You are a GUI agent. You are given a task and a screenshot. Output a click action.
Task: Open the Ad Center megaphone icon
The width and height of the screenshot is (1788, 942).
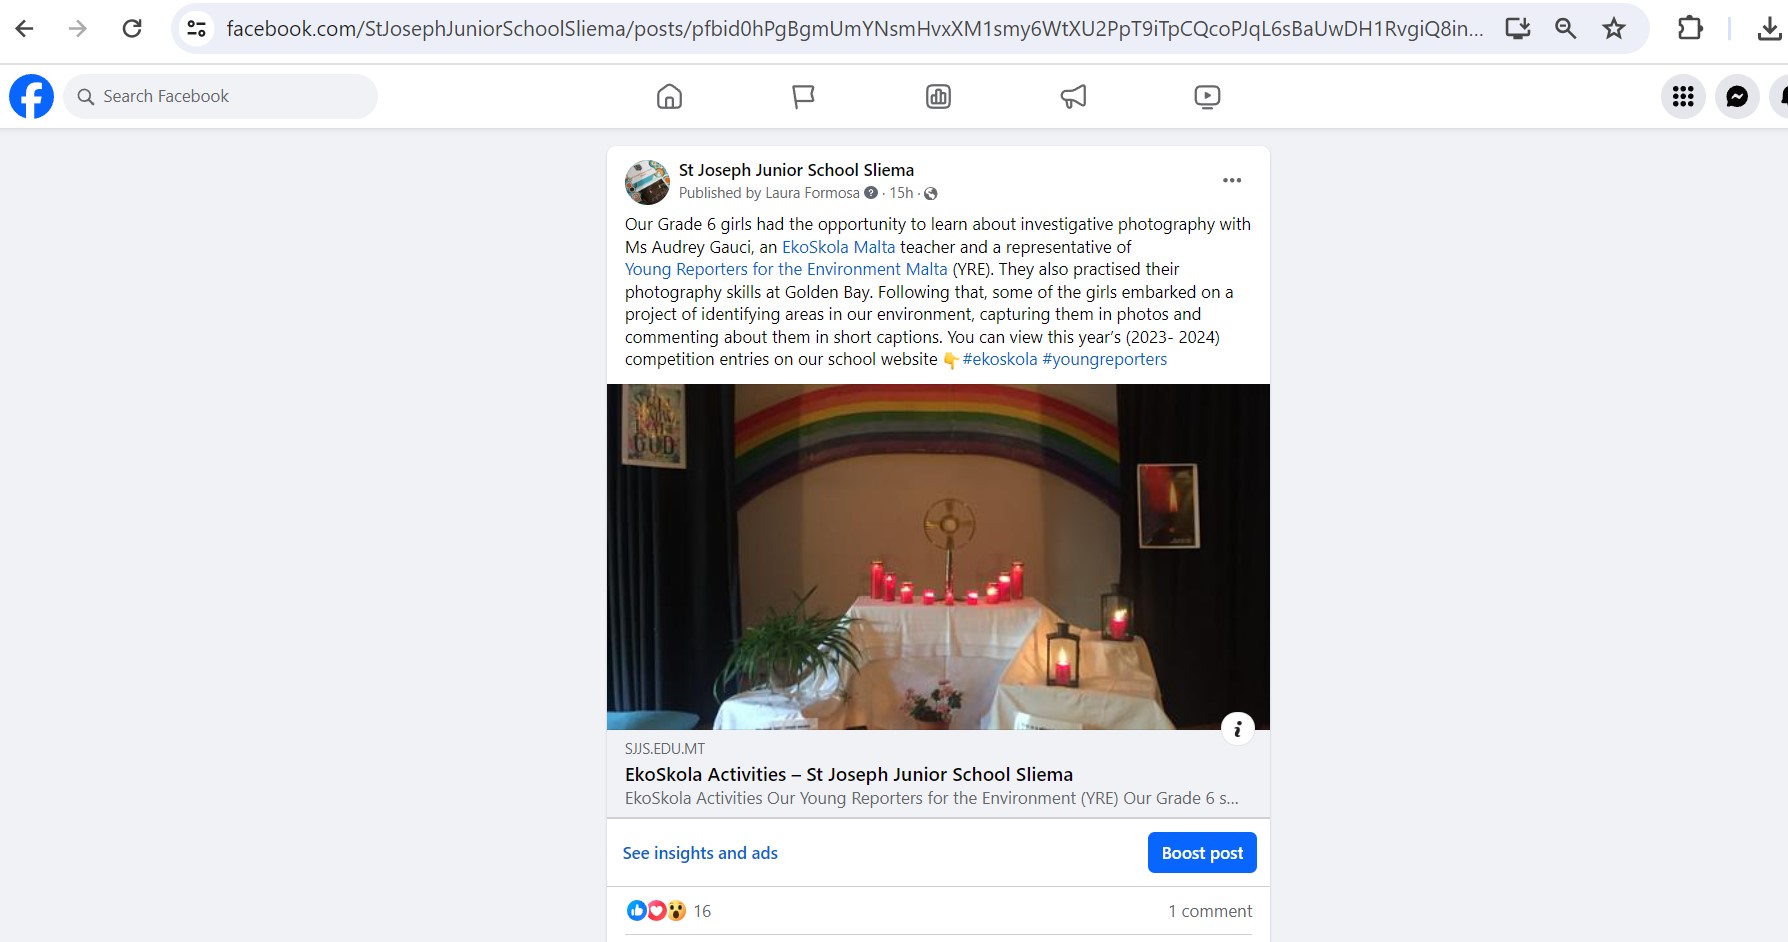tap(1073, 96)
